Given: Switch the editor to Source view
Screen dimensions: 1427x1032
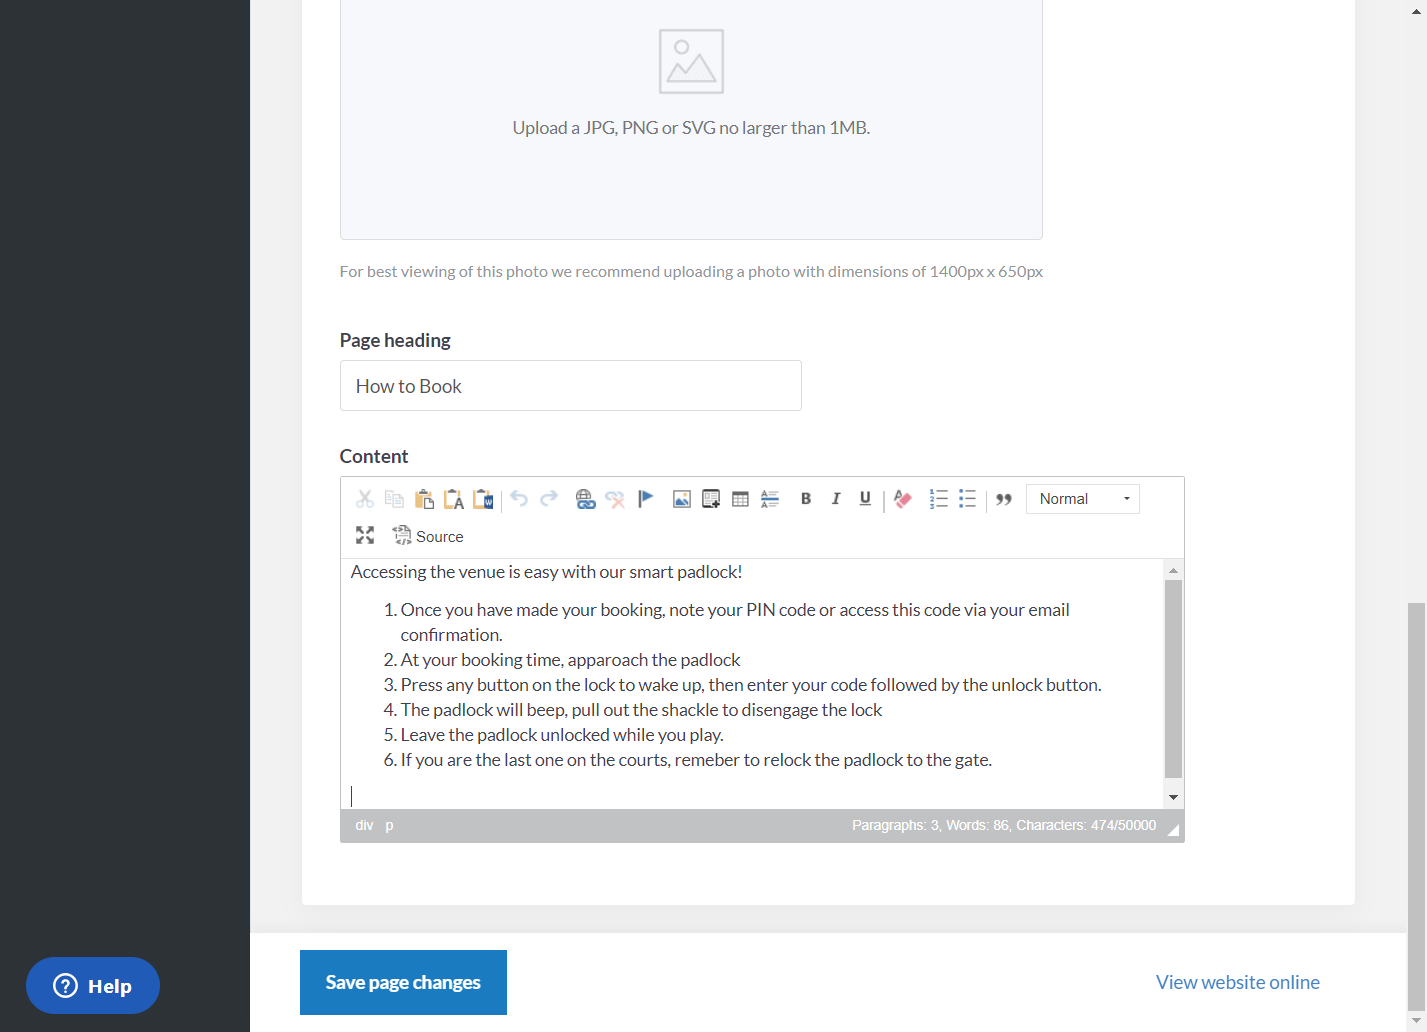Looking at the screenshot, I should coord(429,536).
